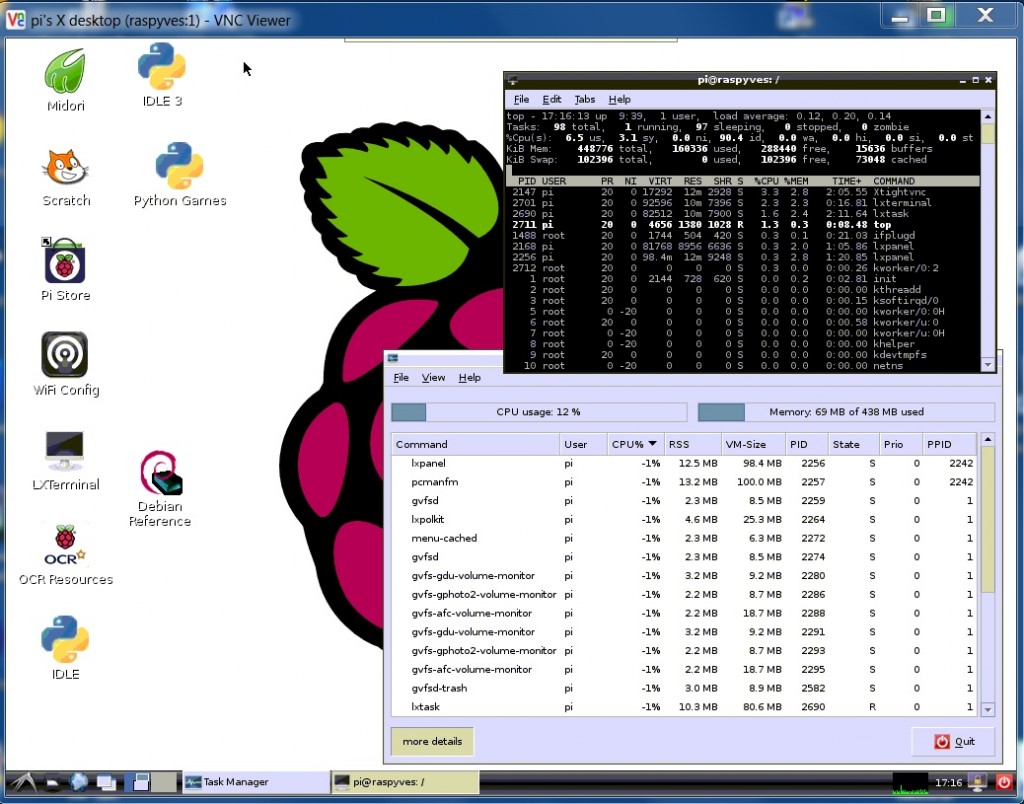Screen dimensions: 1024x804
Task: Sort processes by CPU% column header
Action: 634,444
